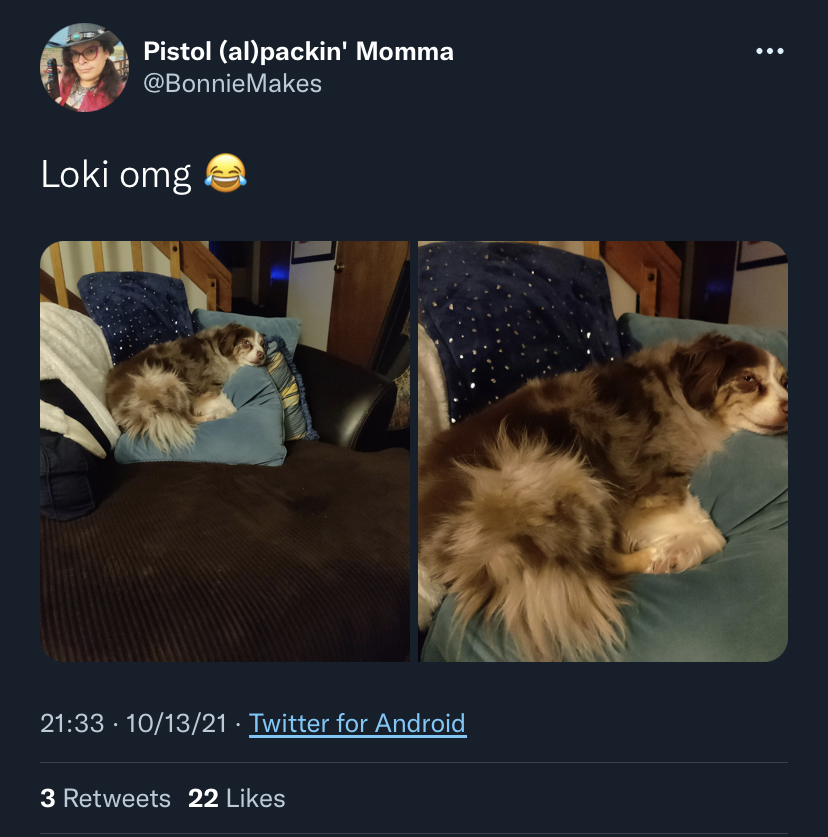
Task: Open the profile picture of Pistol (al)packin' Momma
Action: [84, 67]
